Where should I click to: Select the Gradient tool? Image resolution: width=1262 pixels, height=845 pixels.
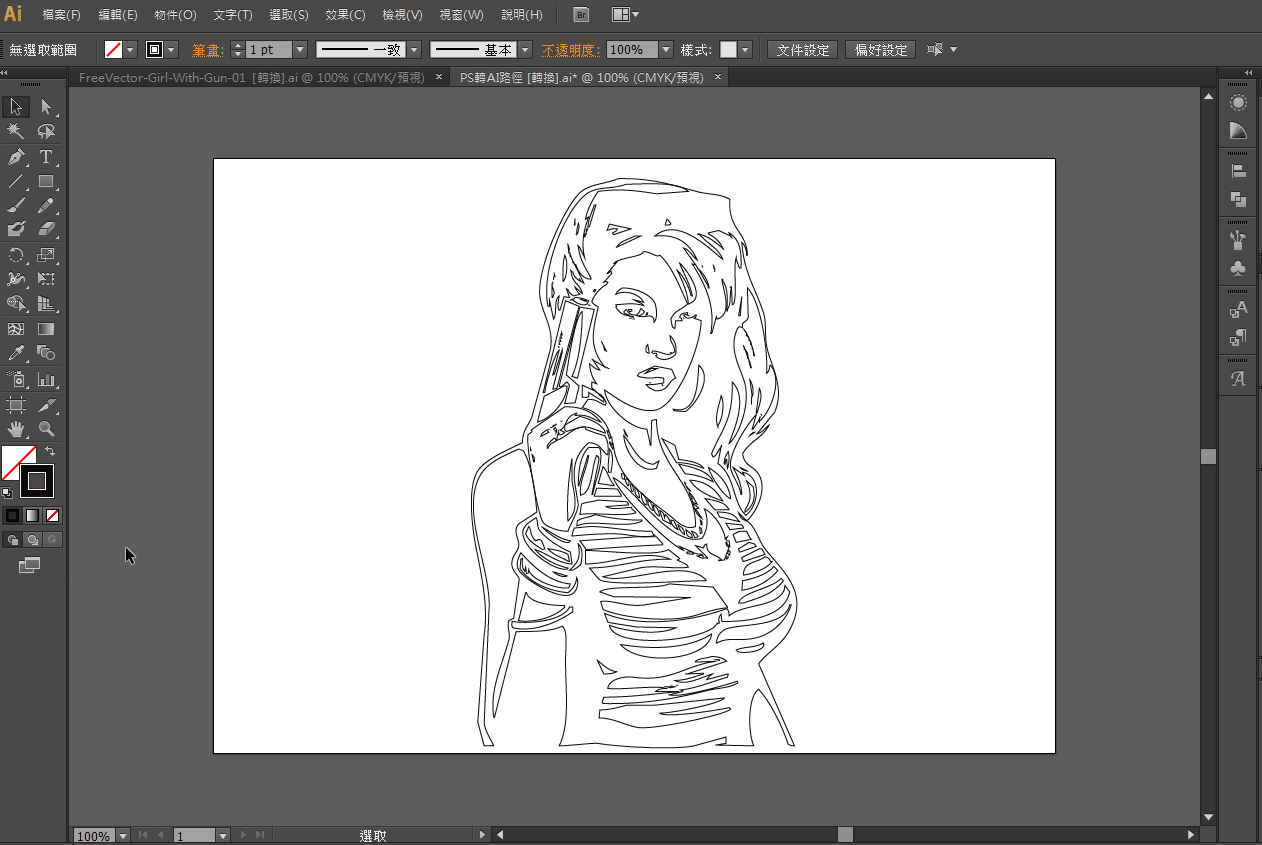click(46, 328)
